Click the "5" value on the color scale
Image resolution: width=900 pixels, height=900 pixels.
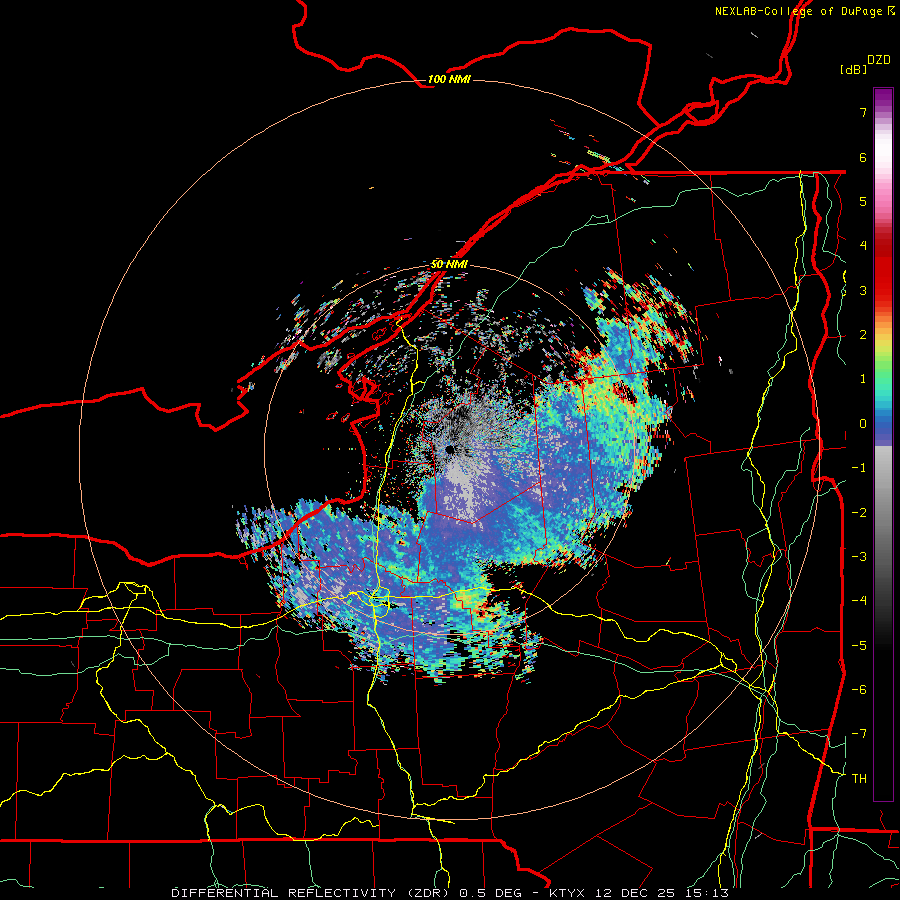(x=863, y=201)
